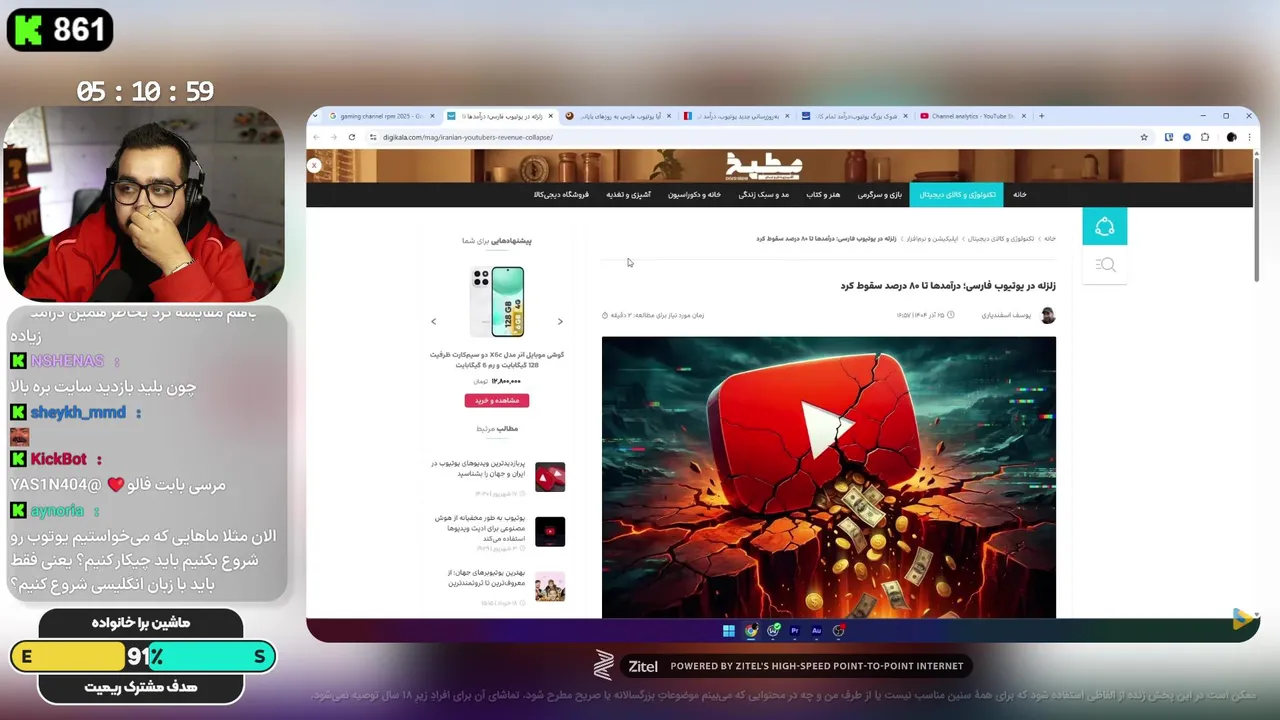This screenshot has width=1280, height=720.
Task: Open 'خانه و دکوراسیون' nav item
Action: 694,195
